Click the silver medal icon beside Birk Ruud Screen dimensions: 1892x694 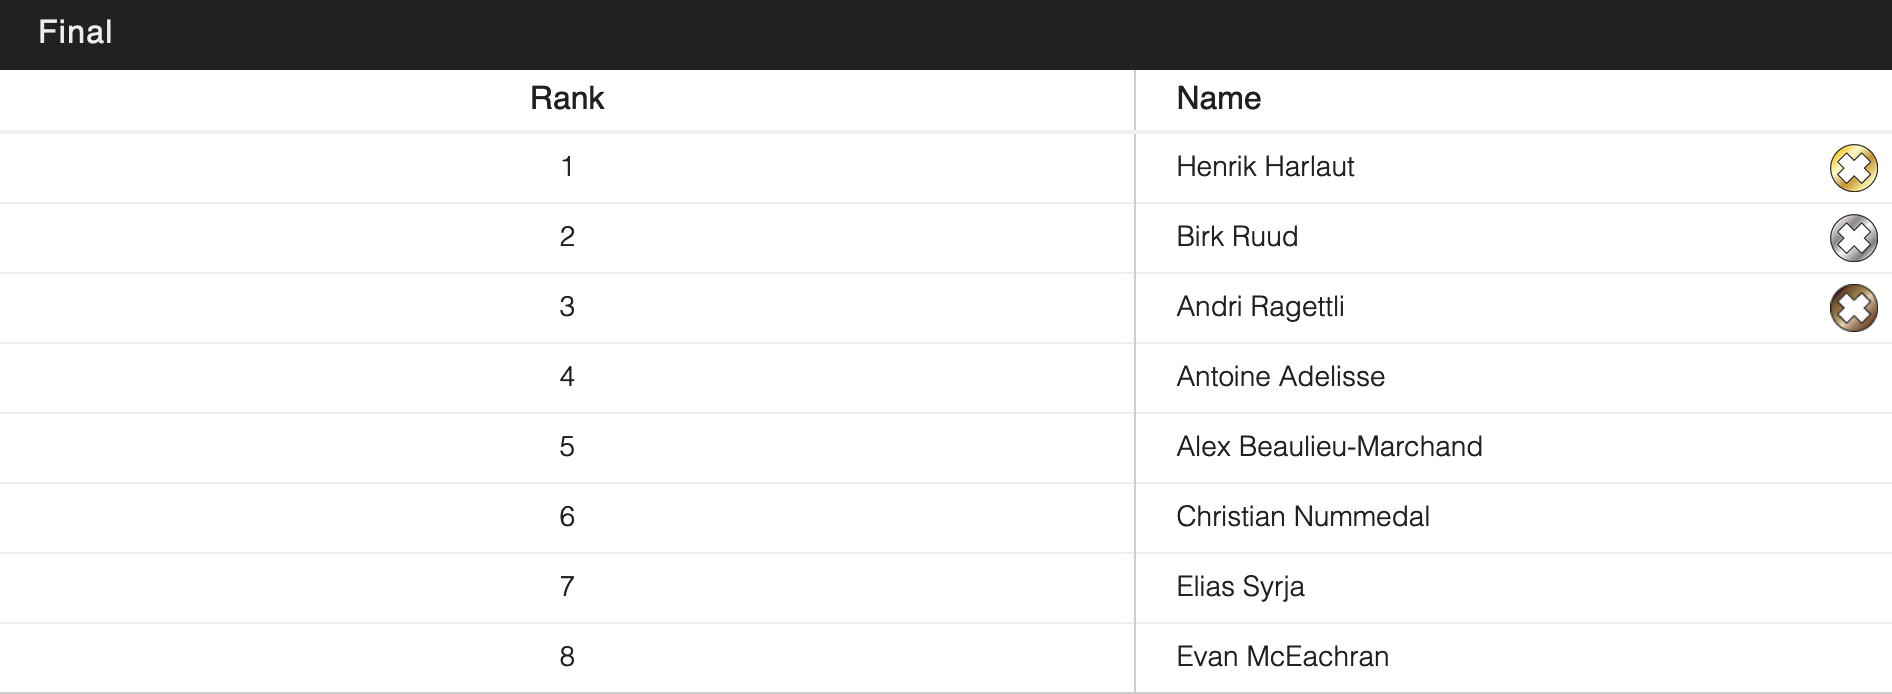pos(1853,238)
